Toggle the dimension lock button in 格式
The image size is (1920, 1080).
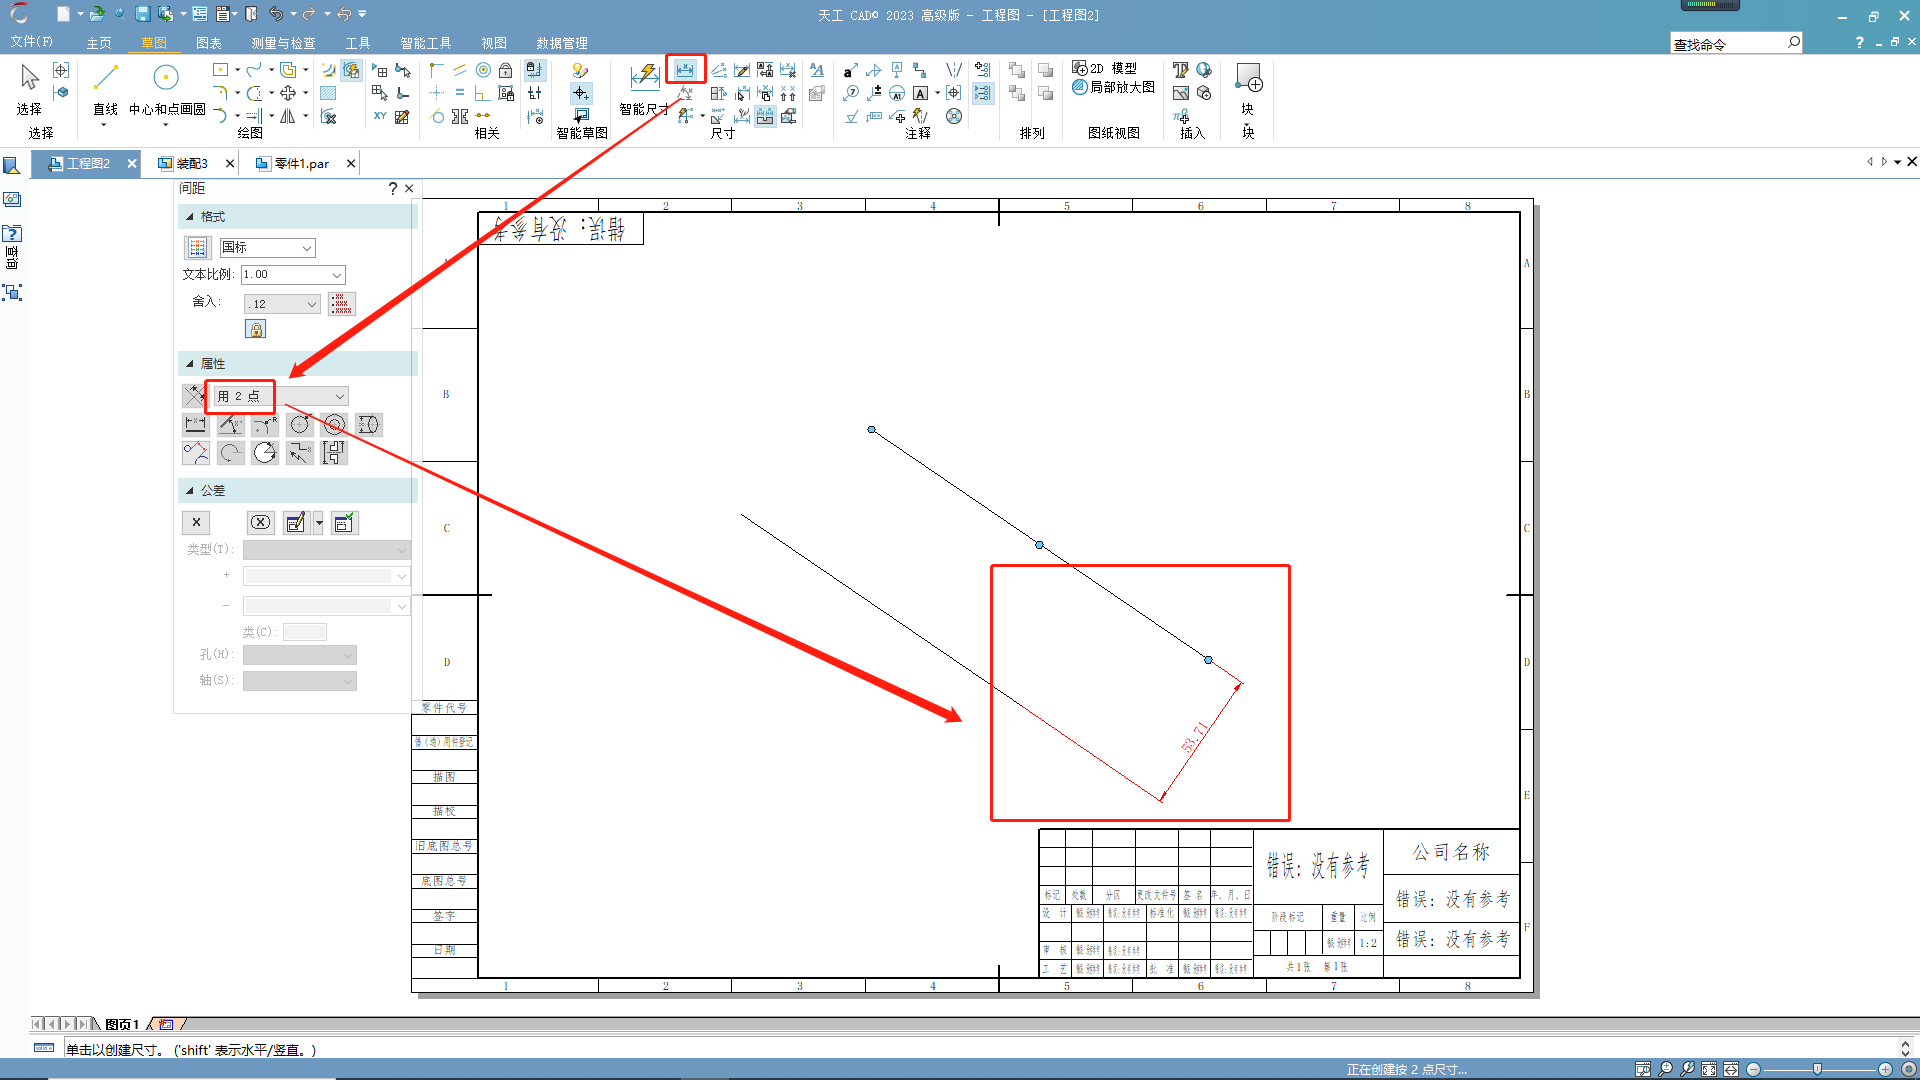(256, 329)
